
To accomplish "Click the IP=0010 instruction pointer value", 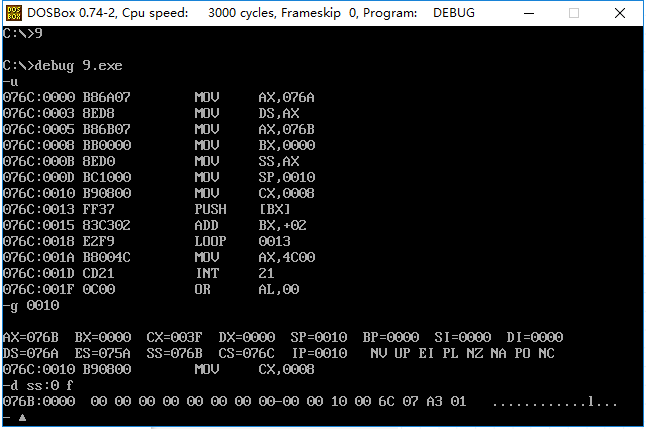I will pos(320,354).
